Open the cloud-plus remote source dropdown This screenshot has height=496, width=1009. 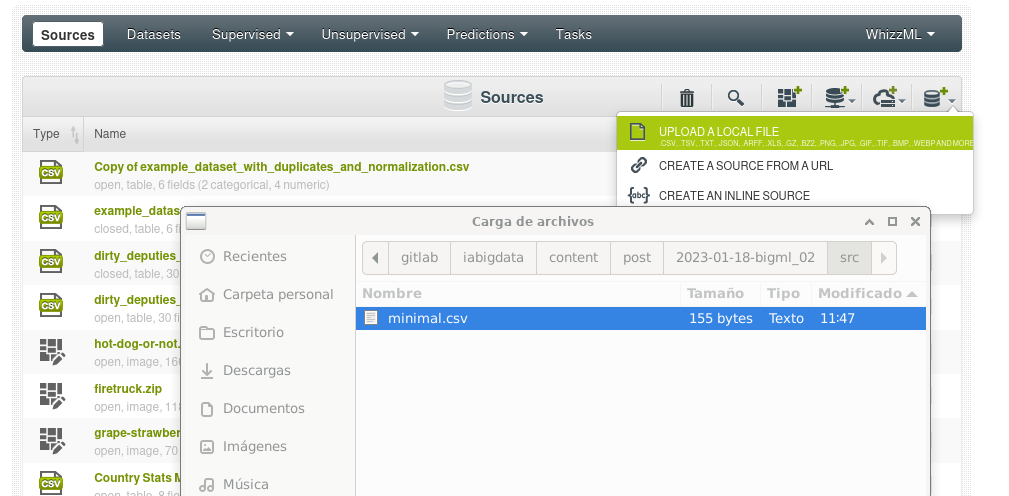[x=888, y=98]
